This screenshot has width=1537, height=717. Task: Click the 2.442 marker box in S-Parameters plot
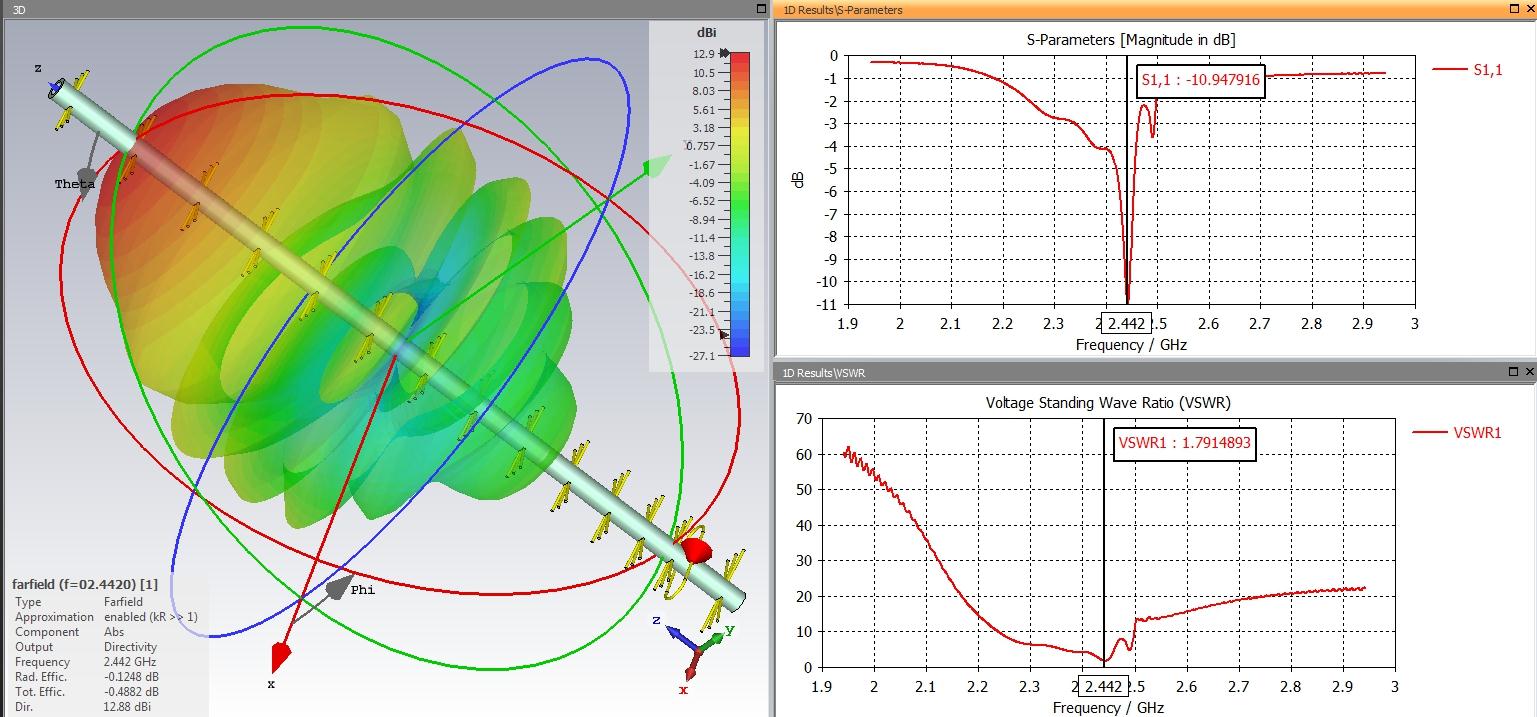[x=1126, y=323]
